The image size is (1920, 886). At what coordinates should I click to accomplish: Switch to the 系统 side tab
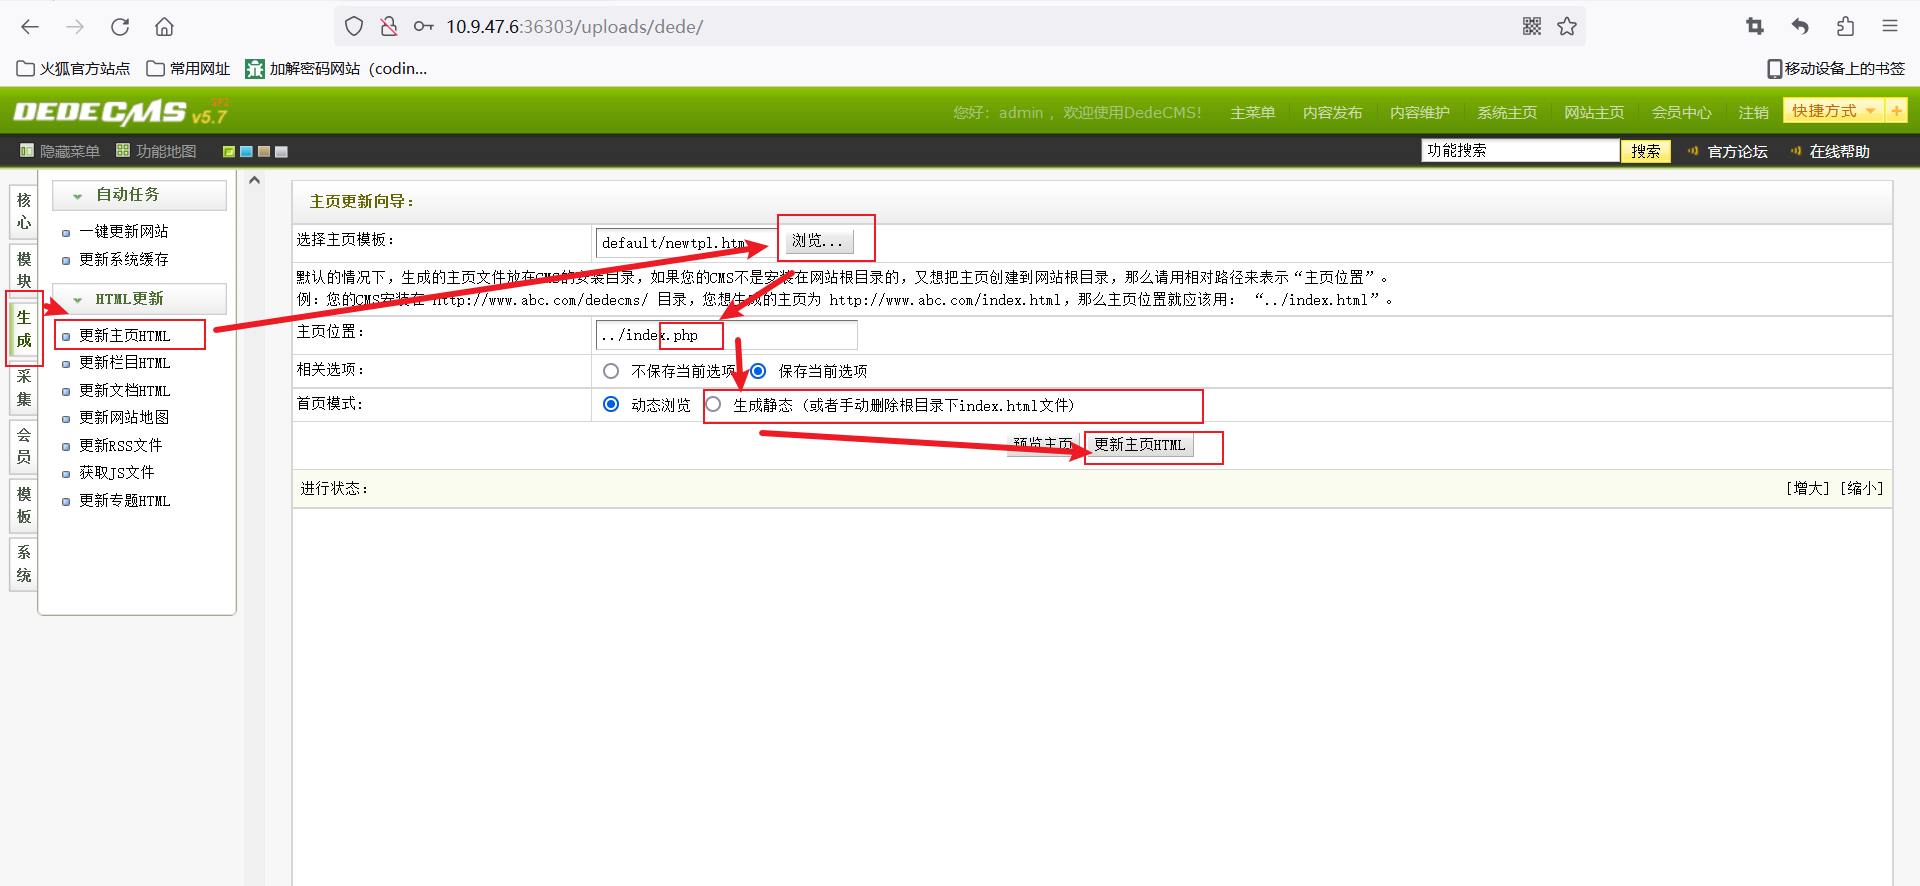pos(24,563)
